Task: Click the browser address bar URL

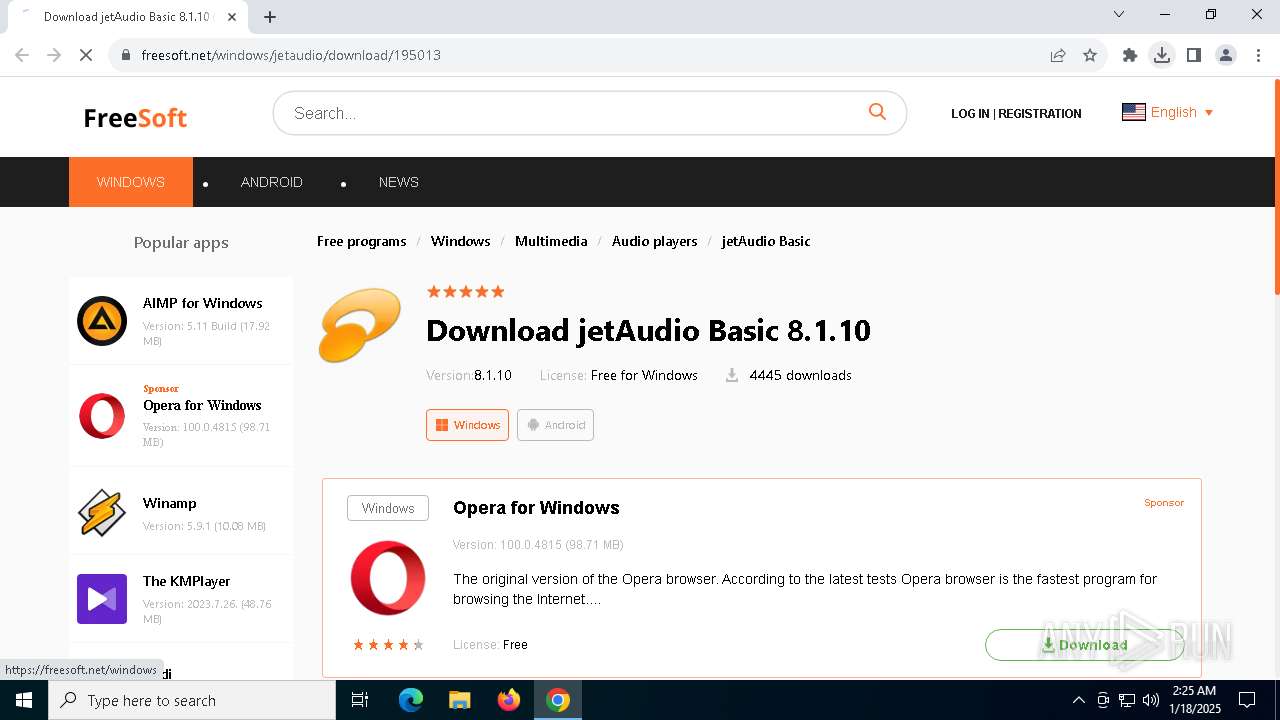Action: (x=291, y=55)
